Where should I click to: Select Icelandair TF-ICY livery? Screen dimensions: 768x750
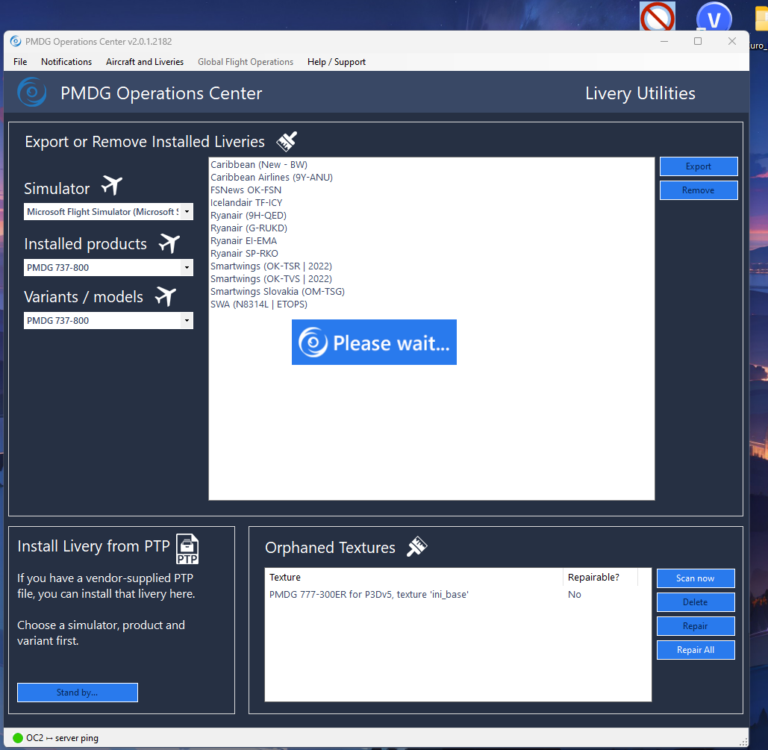pos(246,203)
